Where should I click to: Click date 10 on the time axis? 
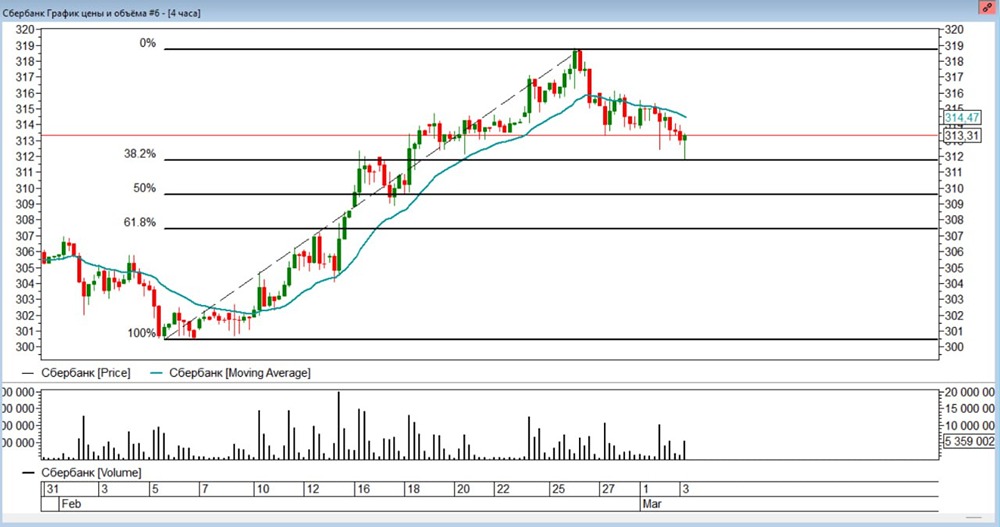click(x=262, y=489)
